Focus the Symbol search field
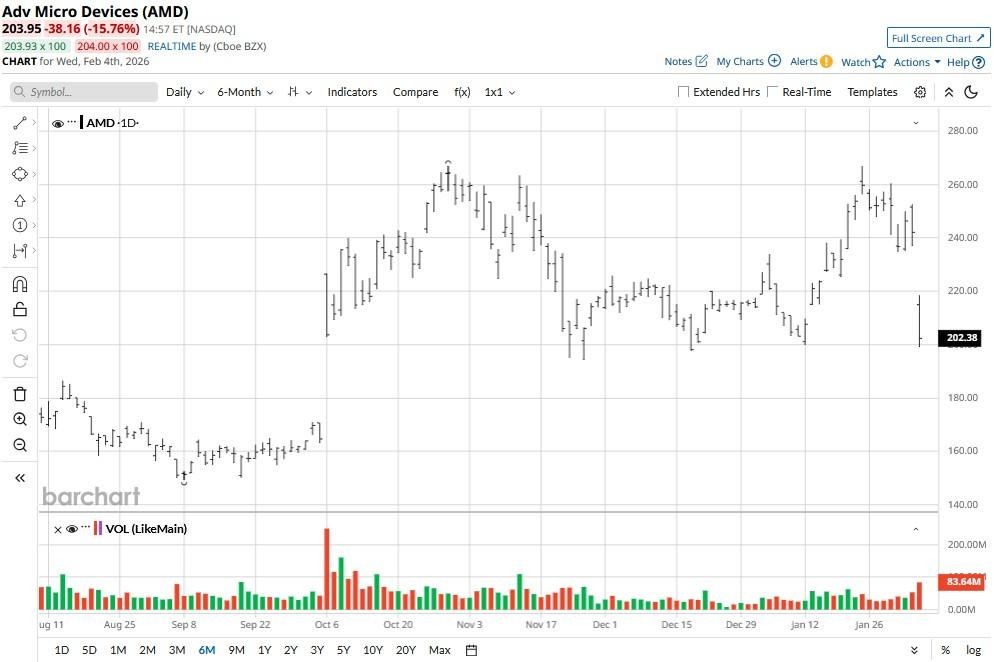The width and height of the screenshot is (994, 662). [x=84, y=92]
